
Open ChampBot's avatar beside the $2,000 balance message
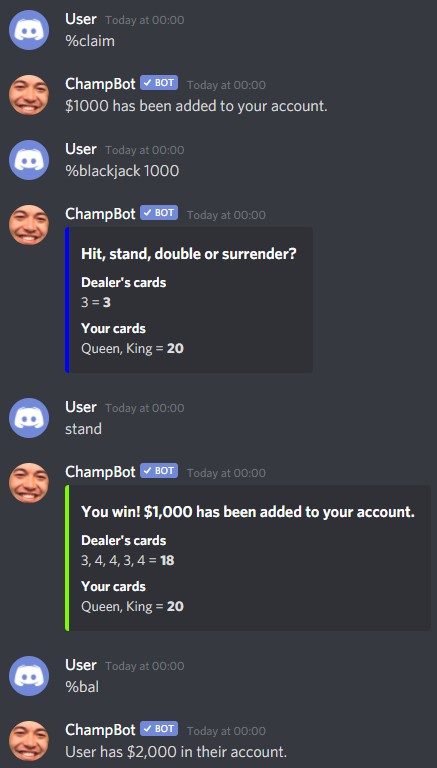[x=29, y=741]
